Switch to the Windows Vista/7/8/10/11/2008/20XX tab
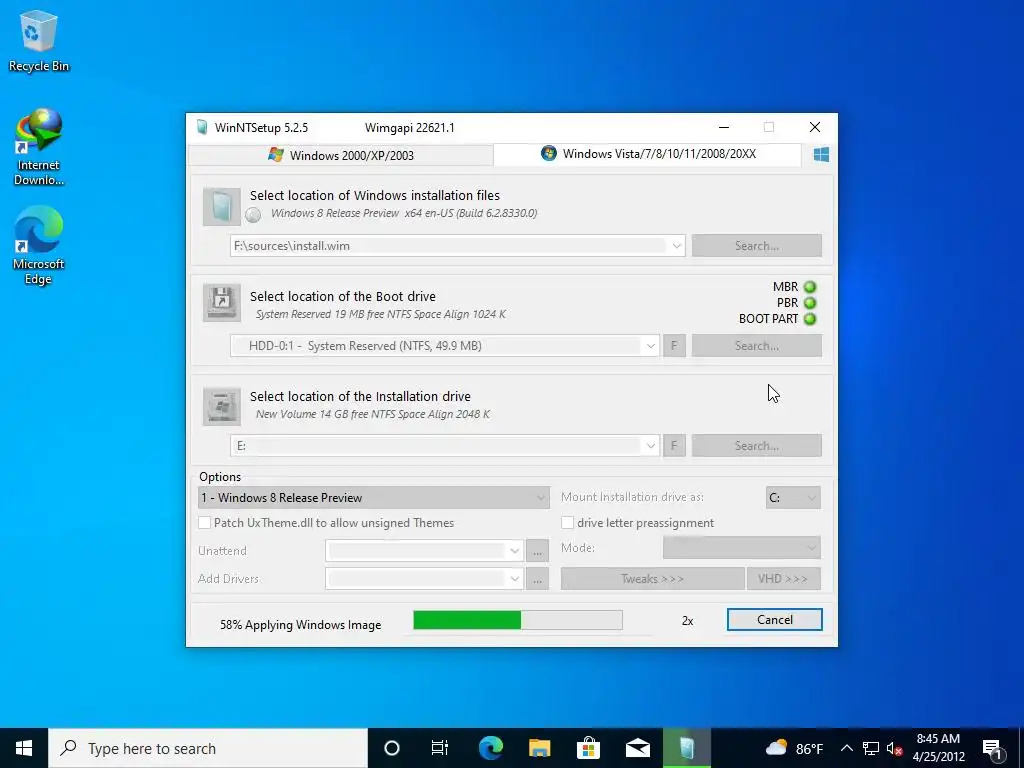 648,154
